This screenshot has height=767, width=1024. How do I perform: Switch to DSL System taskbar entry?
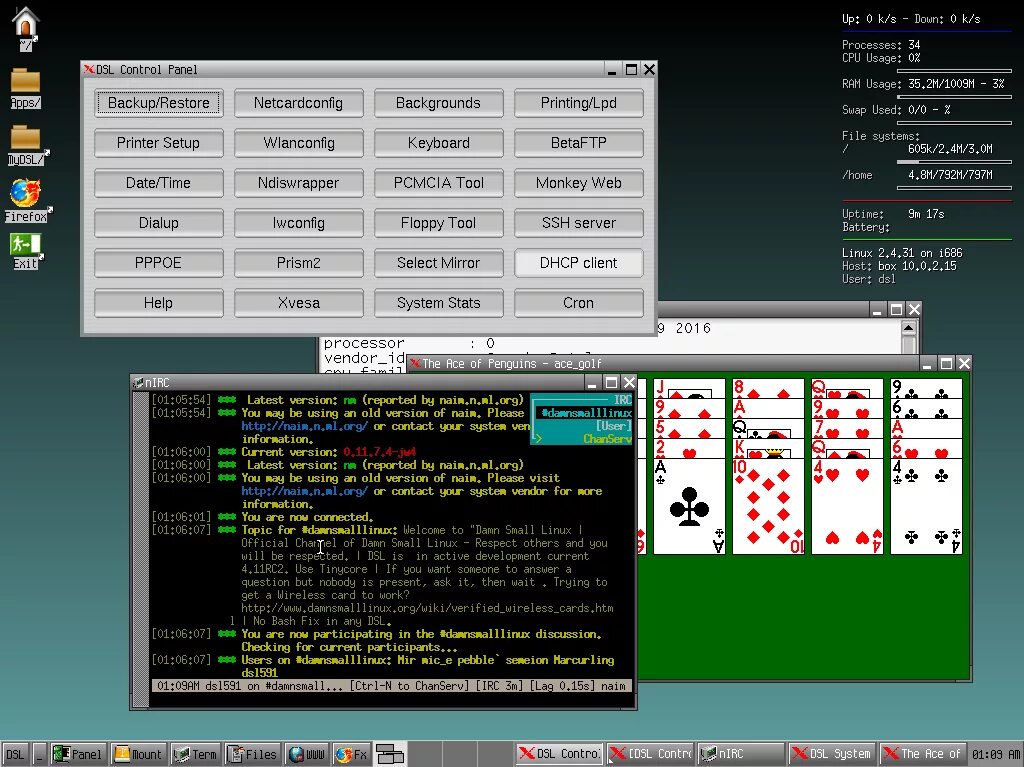tap(831, 754)
